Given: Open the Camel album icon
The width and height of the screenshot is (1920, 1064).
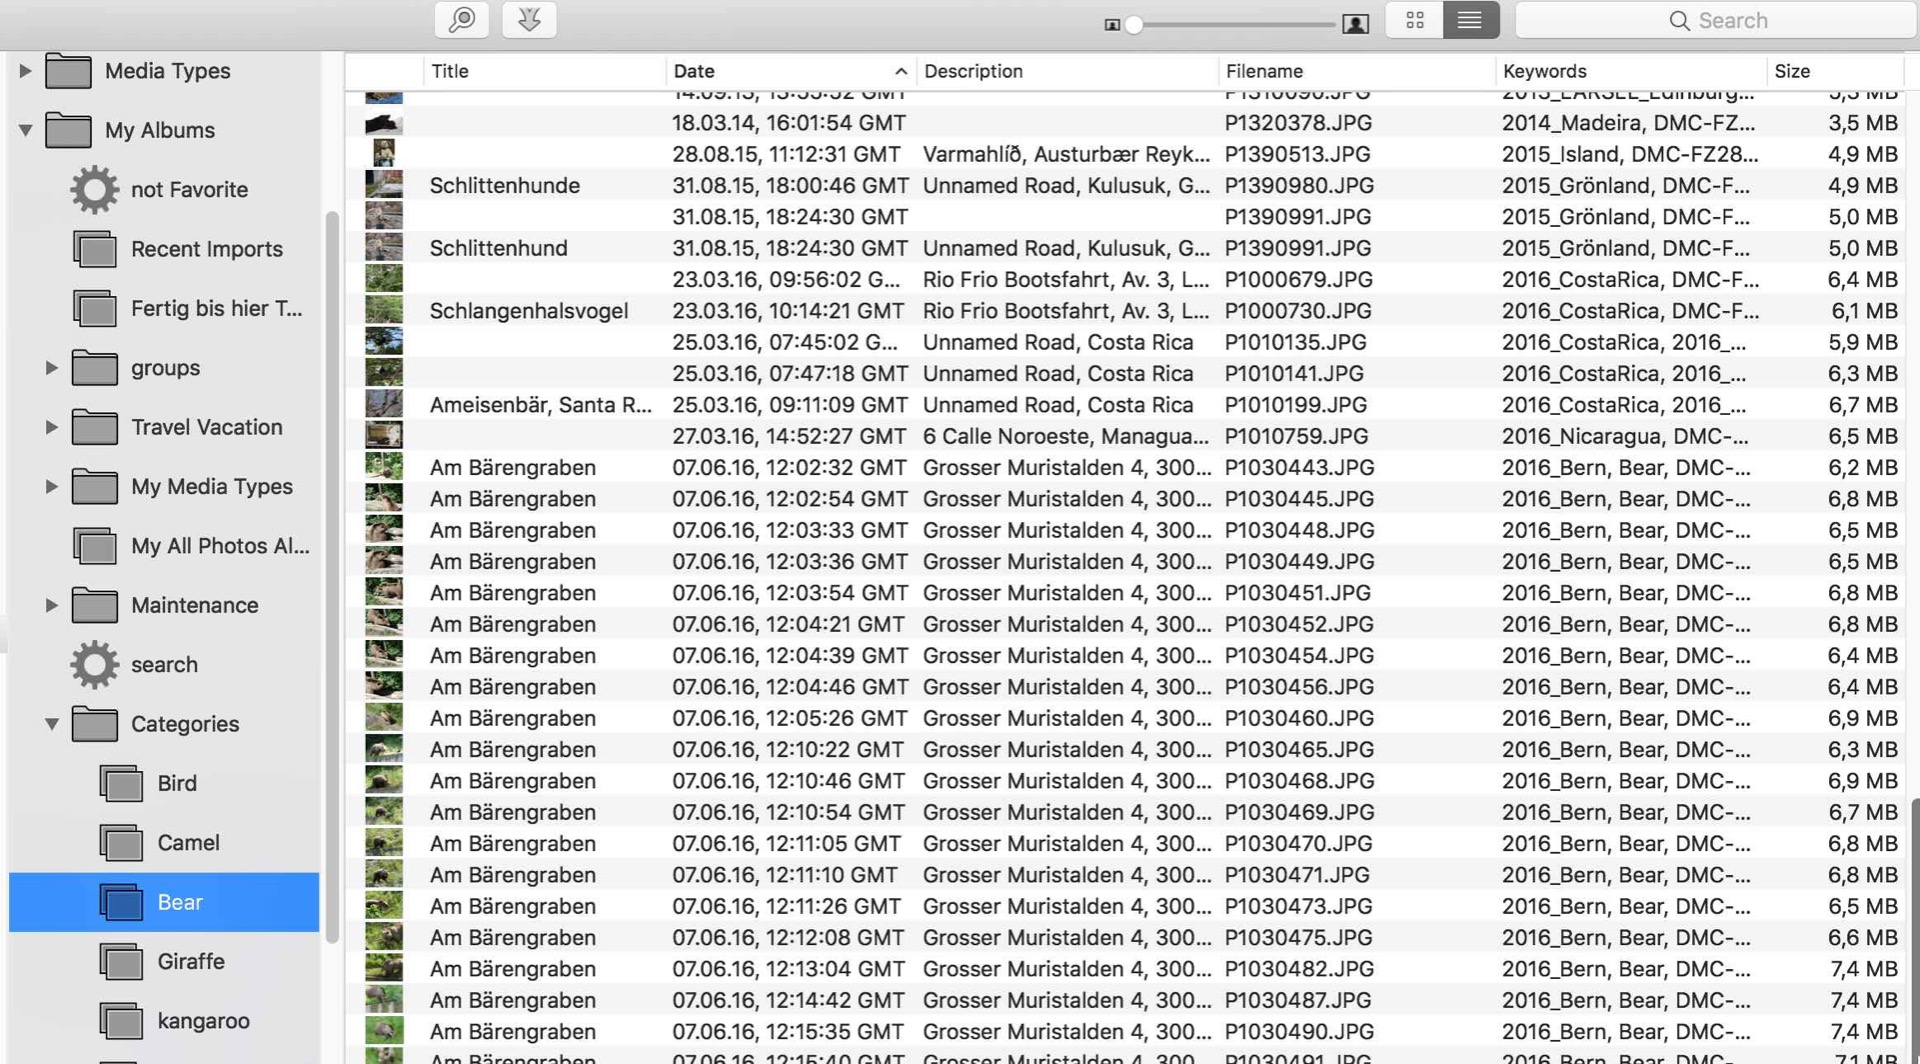Looking at the screenshot, I should pyautogui.click(x=120, y=843).
